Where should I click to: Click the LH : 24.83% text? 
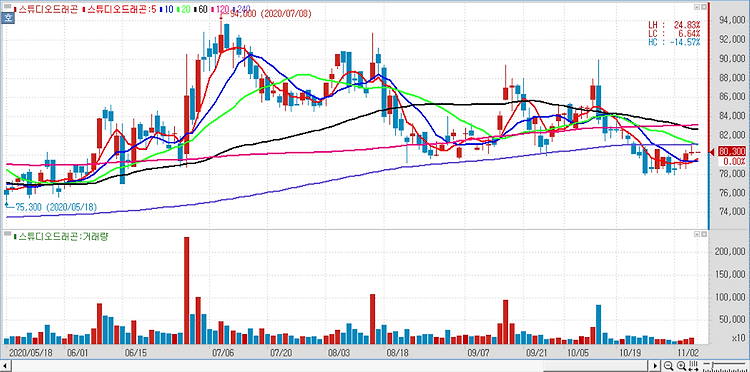(x=674, y=24)
